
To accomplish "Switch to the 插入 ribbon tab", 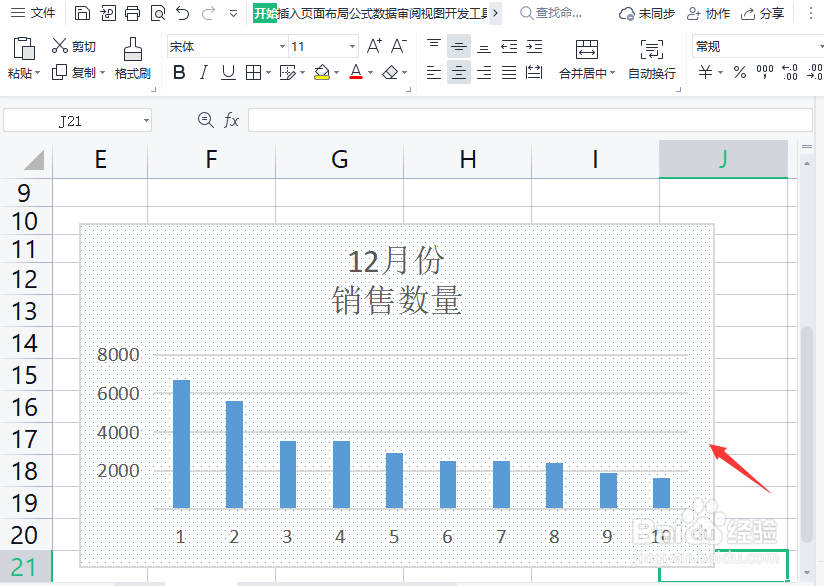I will click(x=289, y=13).
